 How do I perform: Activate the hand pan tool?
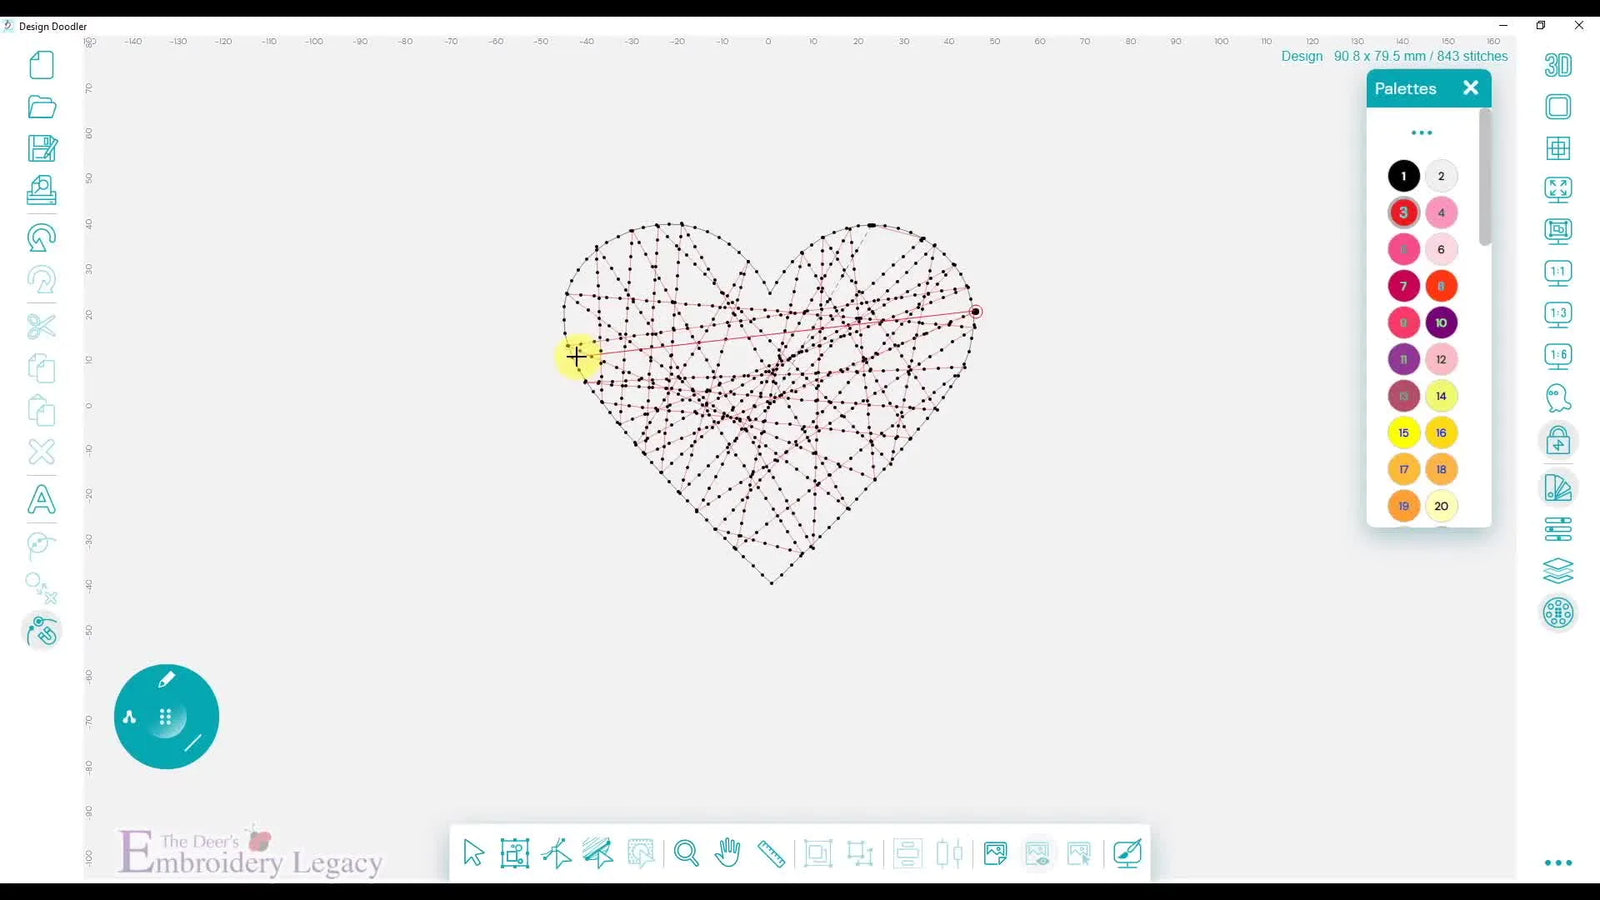728,853
